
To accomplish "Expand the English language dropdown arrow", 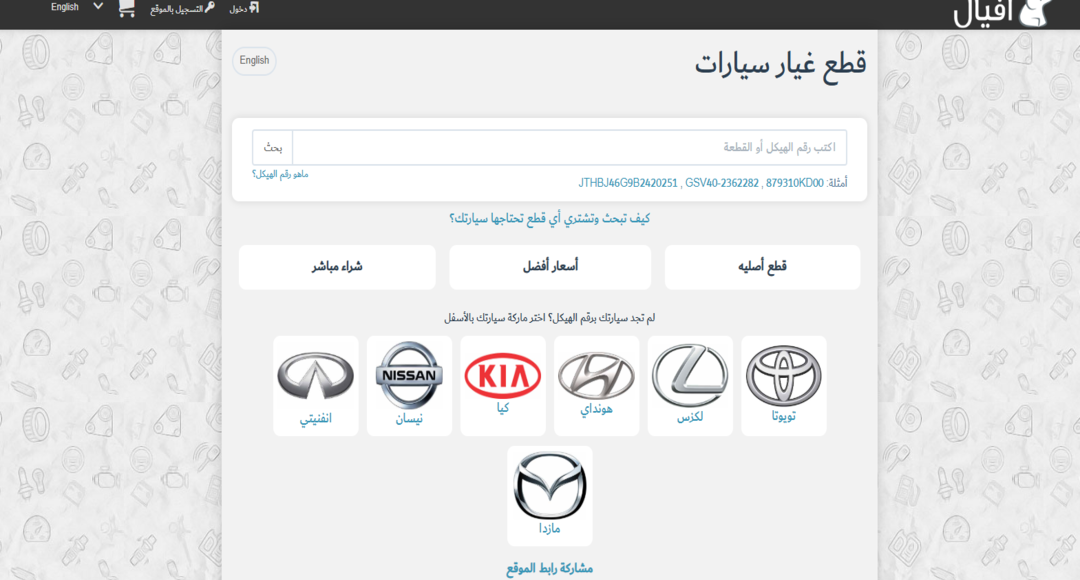I will (98, 7).
